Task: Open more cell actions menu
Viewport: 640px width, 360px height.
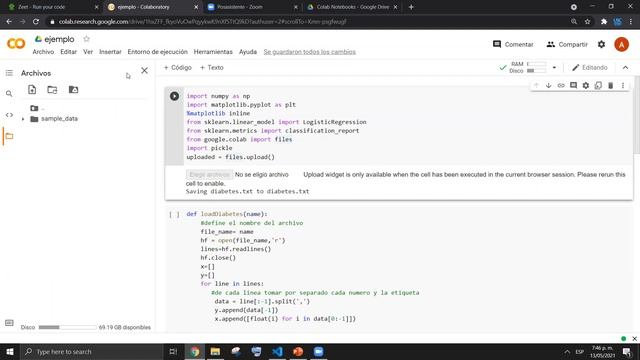Action: [x=623, y=85]
